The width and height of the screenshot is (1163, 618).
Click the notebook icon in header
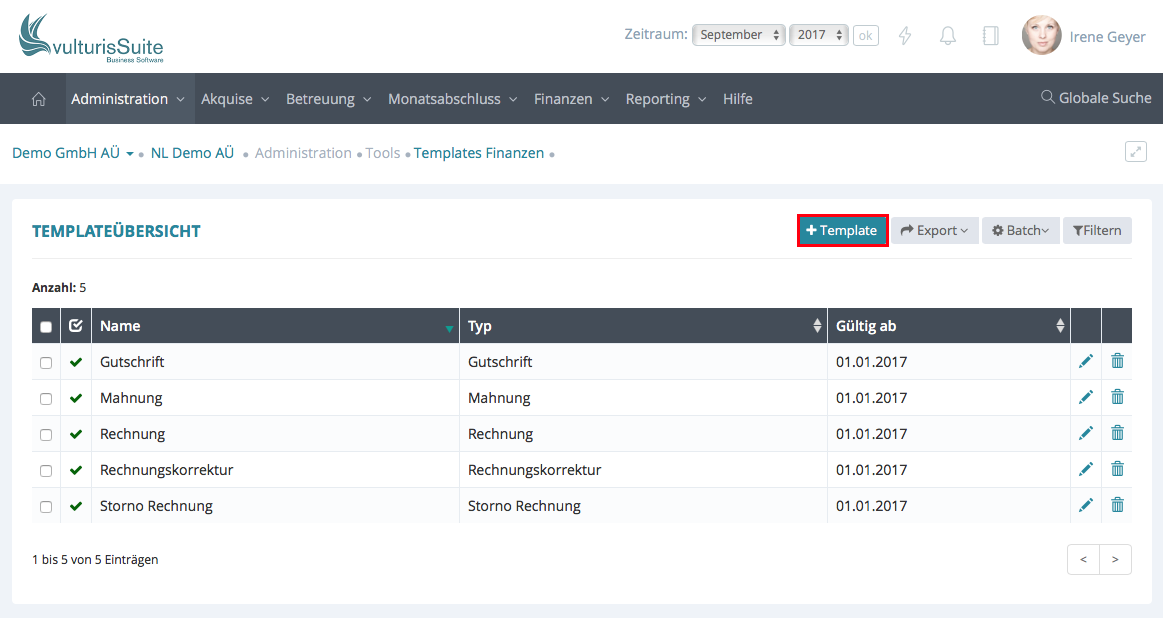990,36
